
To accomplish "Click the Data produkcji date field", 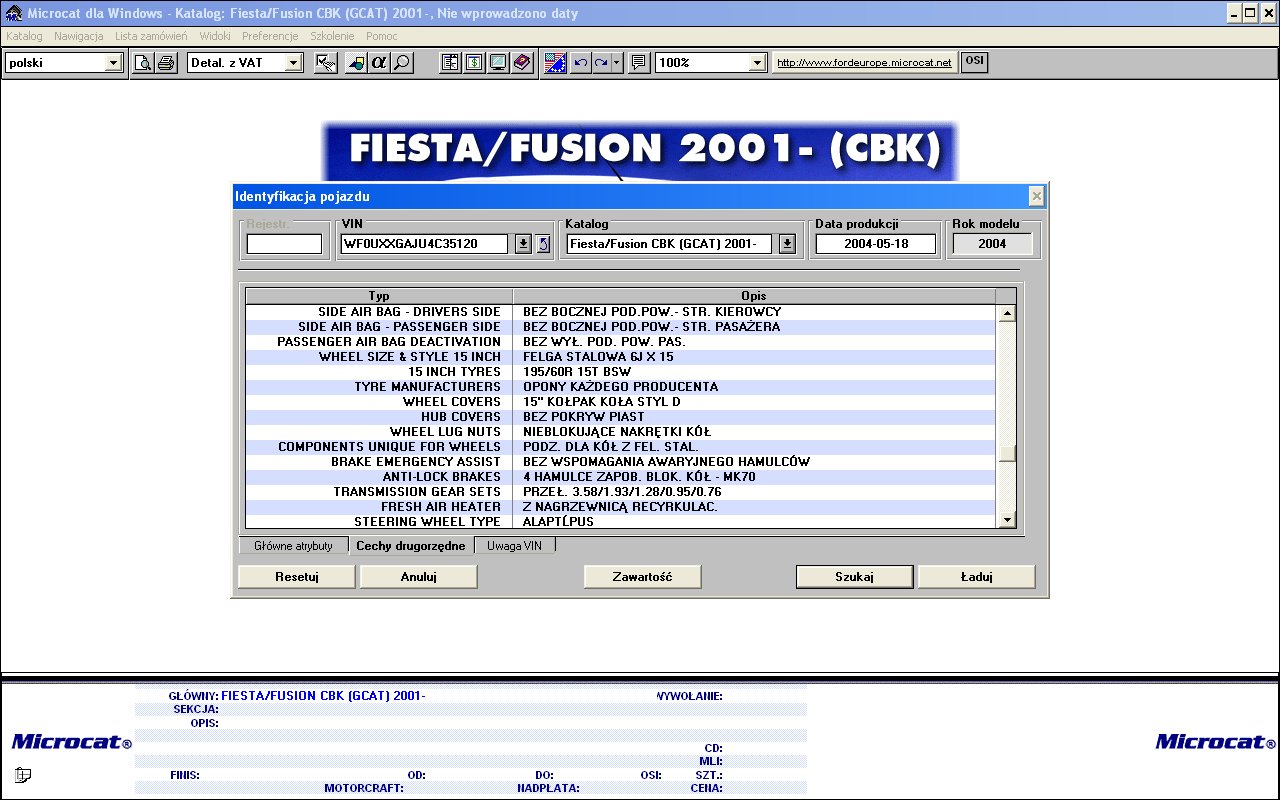I will click(876, 244).
